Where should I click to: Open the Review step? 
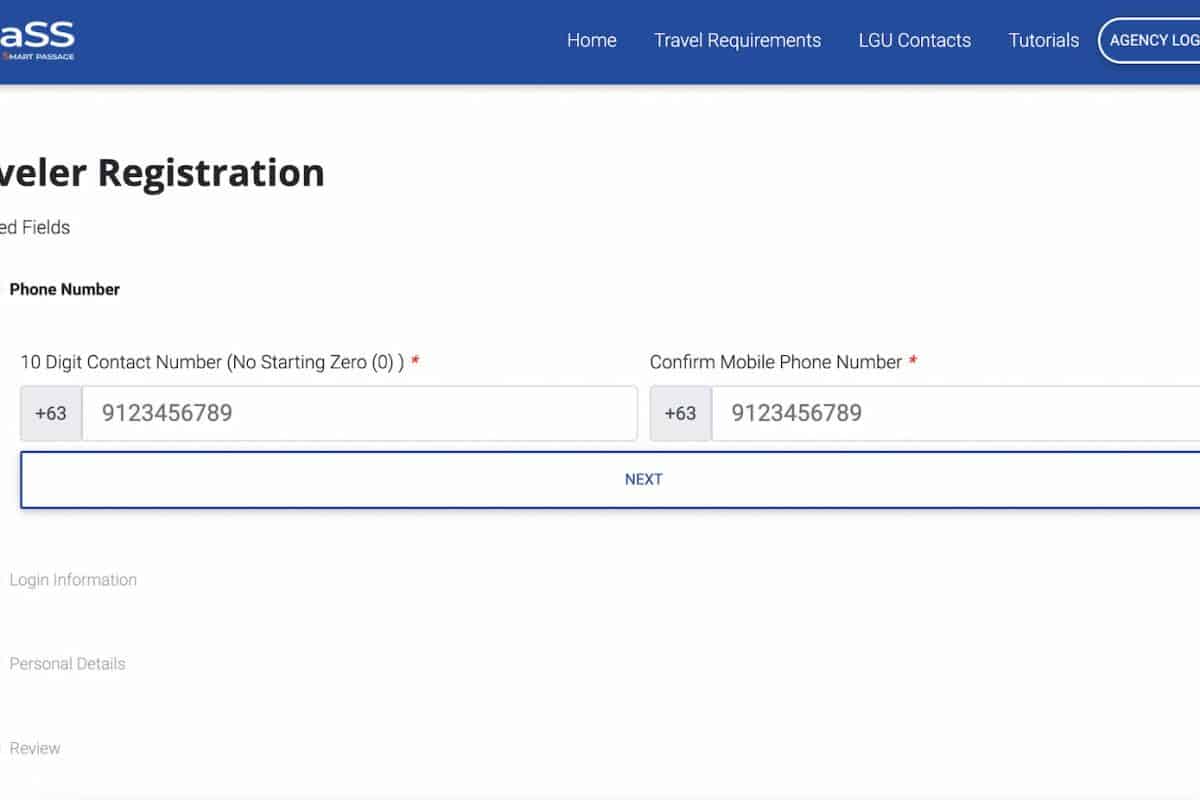click(35, 748)
